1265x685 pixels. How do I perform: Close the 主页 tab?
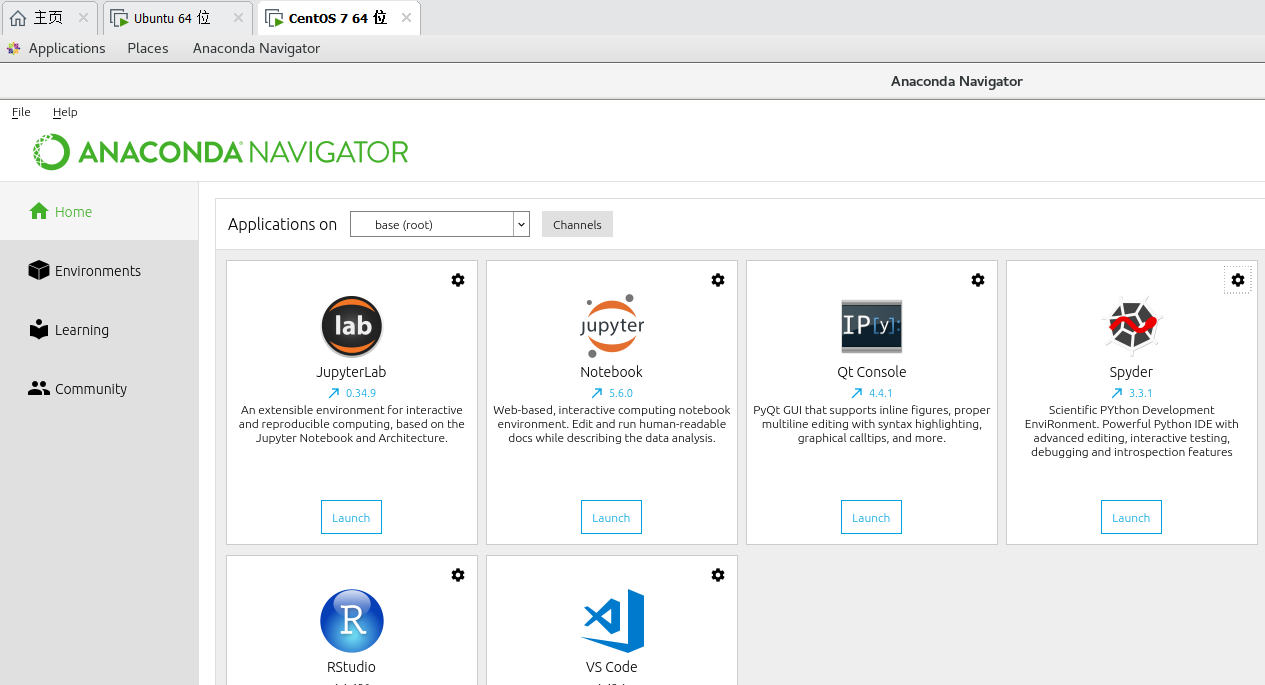pyautogui.click(x=83, y=18)
